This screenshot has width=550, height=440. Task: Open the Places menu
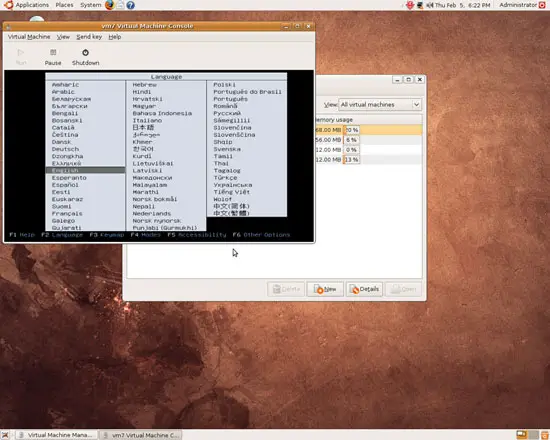(x=65, y=5)
